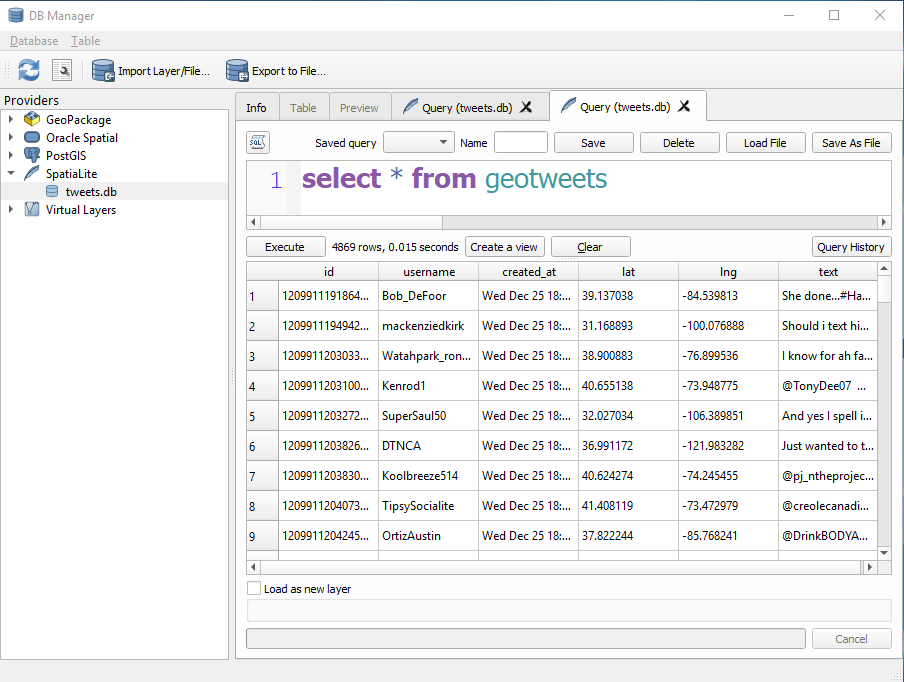
Task: Click the query Name input field
Action: click(x=520, y=143)
